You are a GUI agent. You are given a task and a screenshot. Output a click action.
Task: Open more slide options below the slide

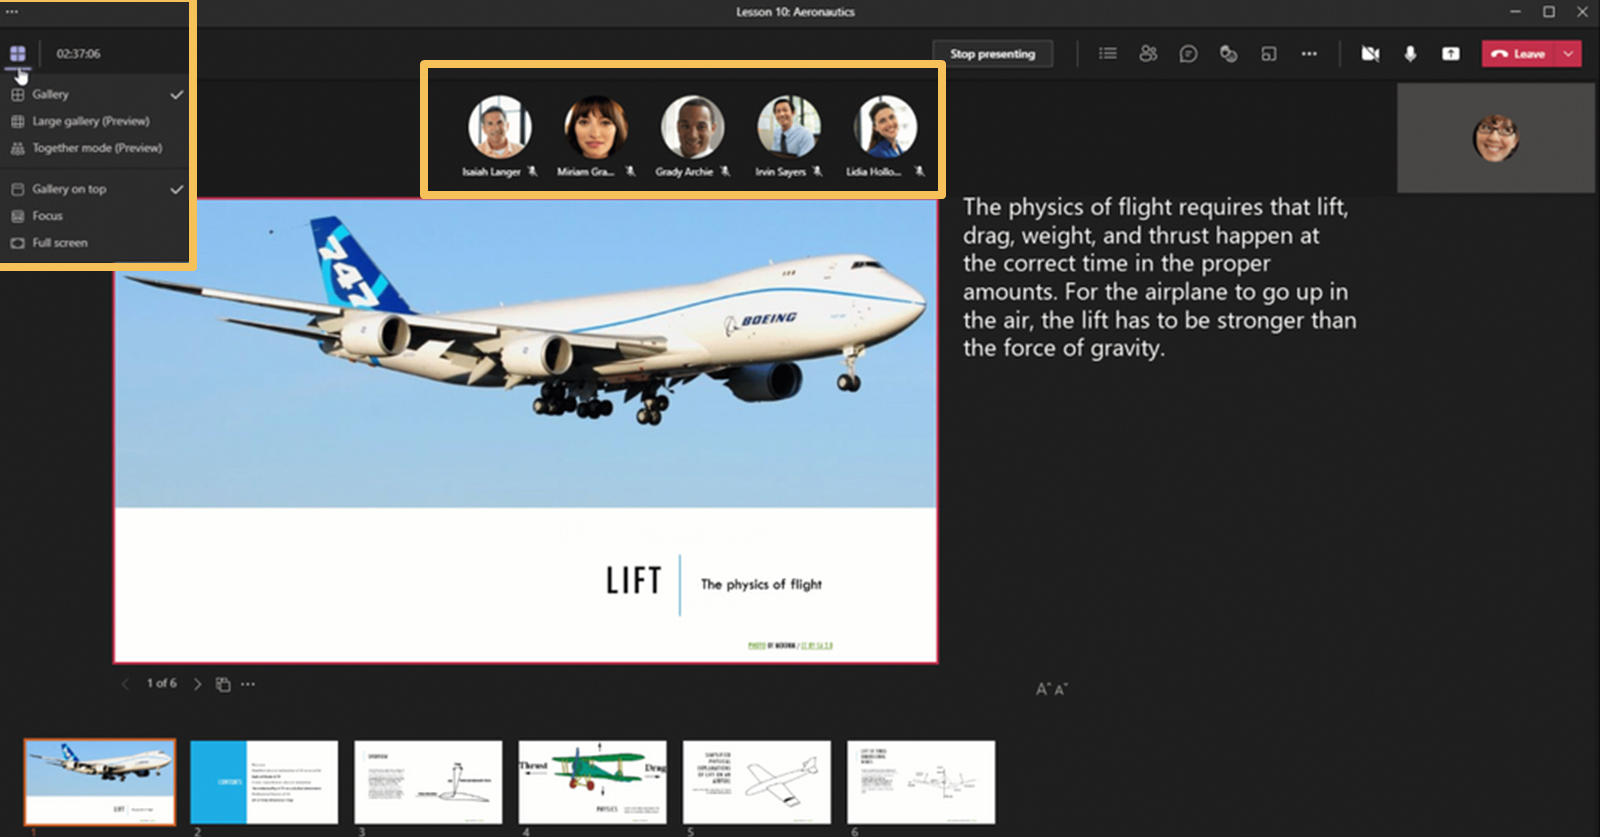click(x=248, y=684)
